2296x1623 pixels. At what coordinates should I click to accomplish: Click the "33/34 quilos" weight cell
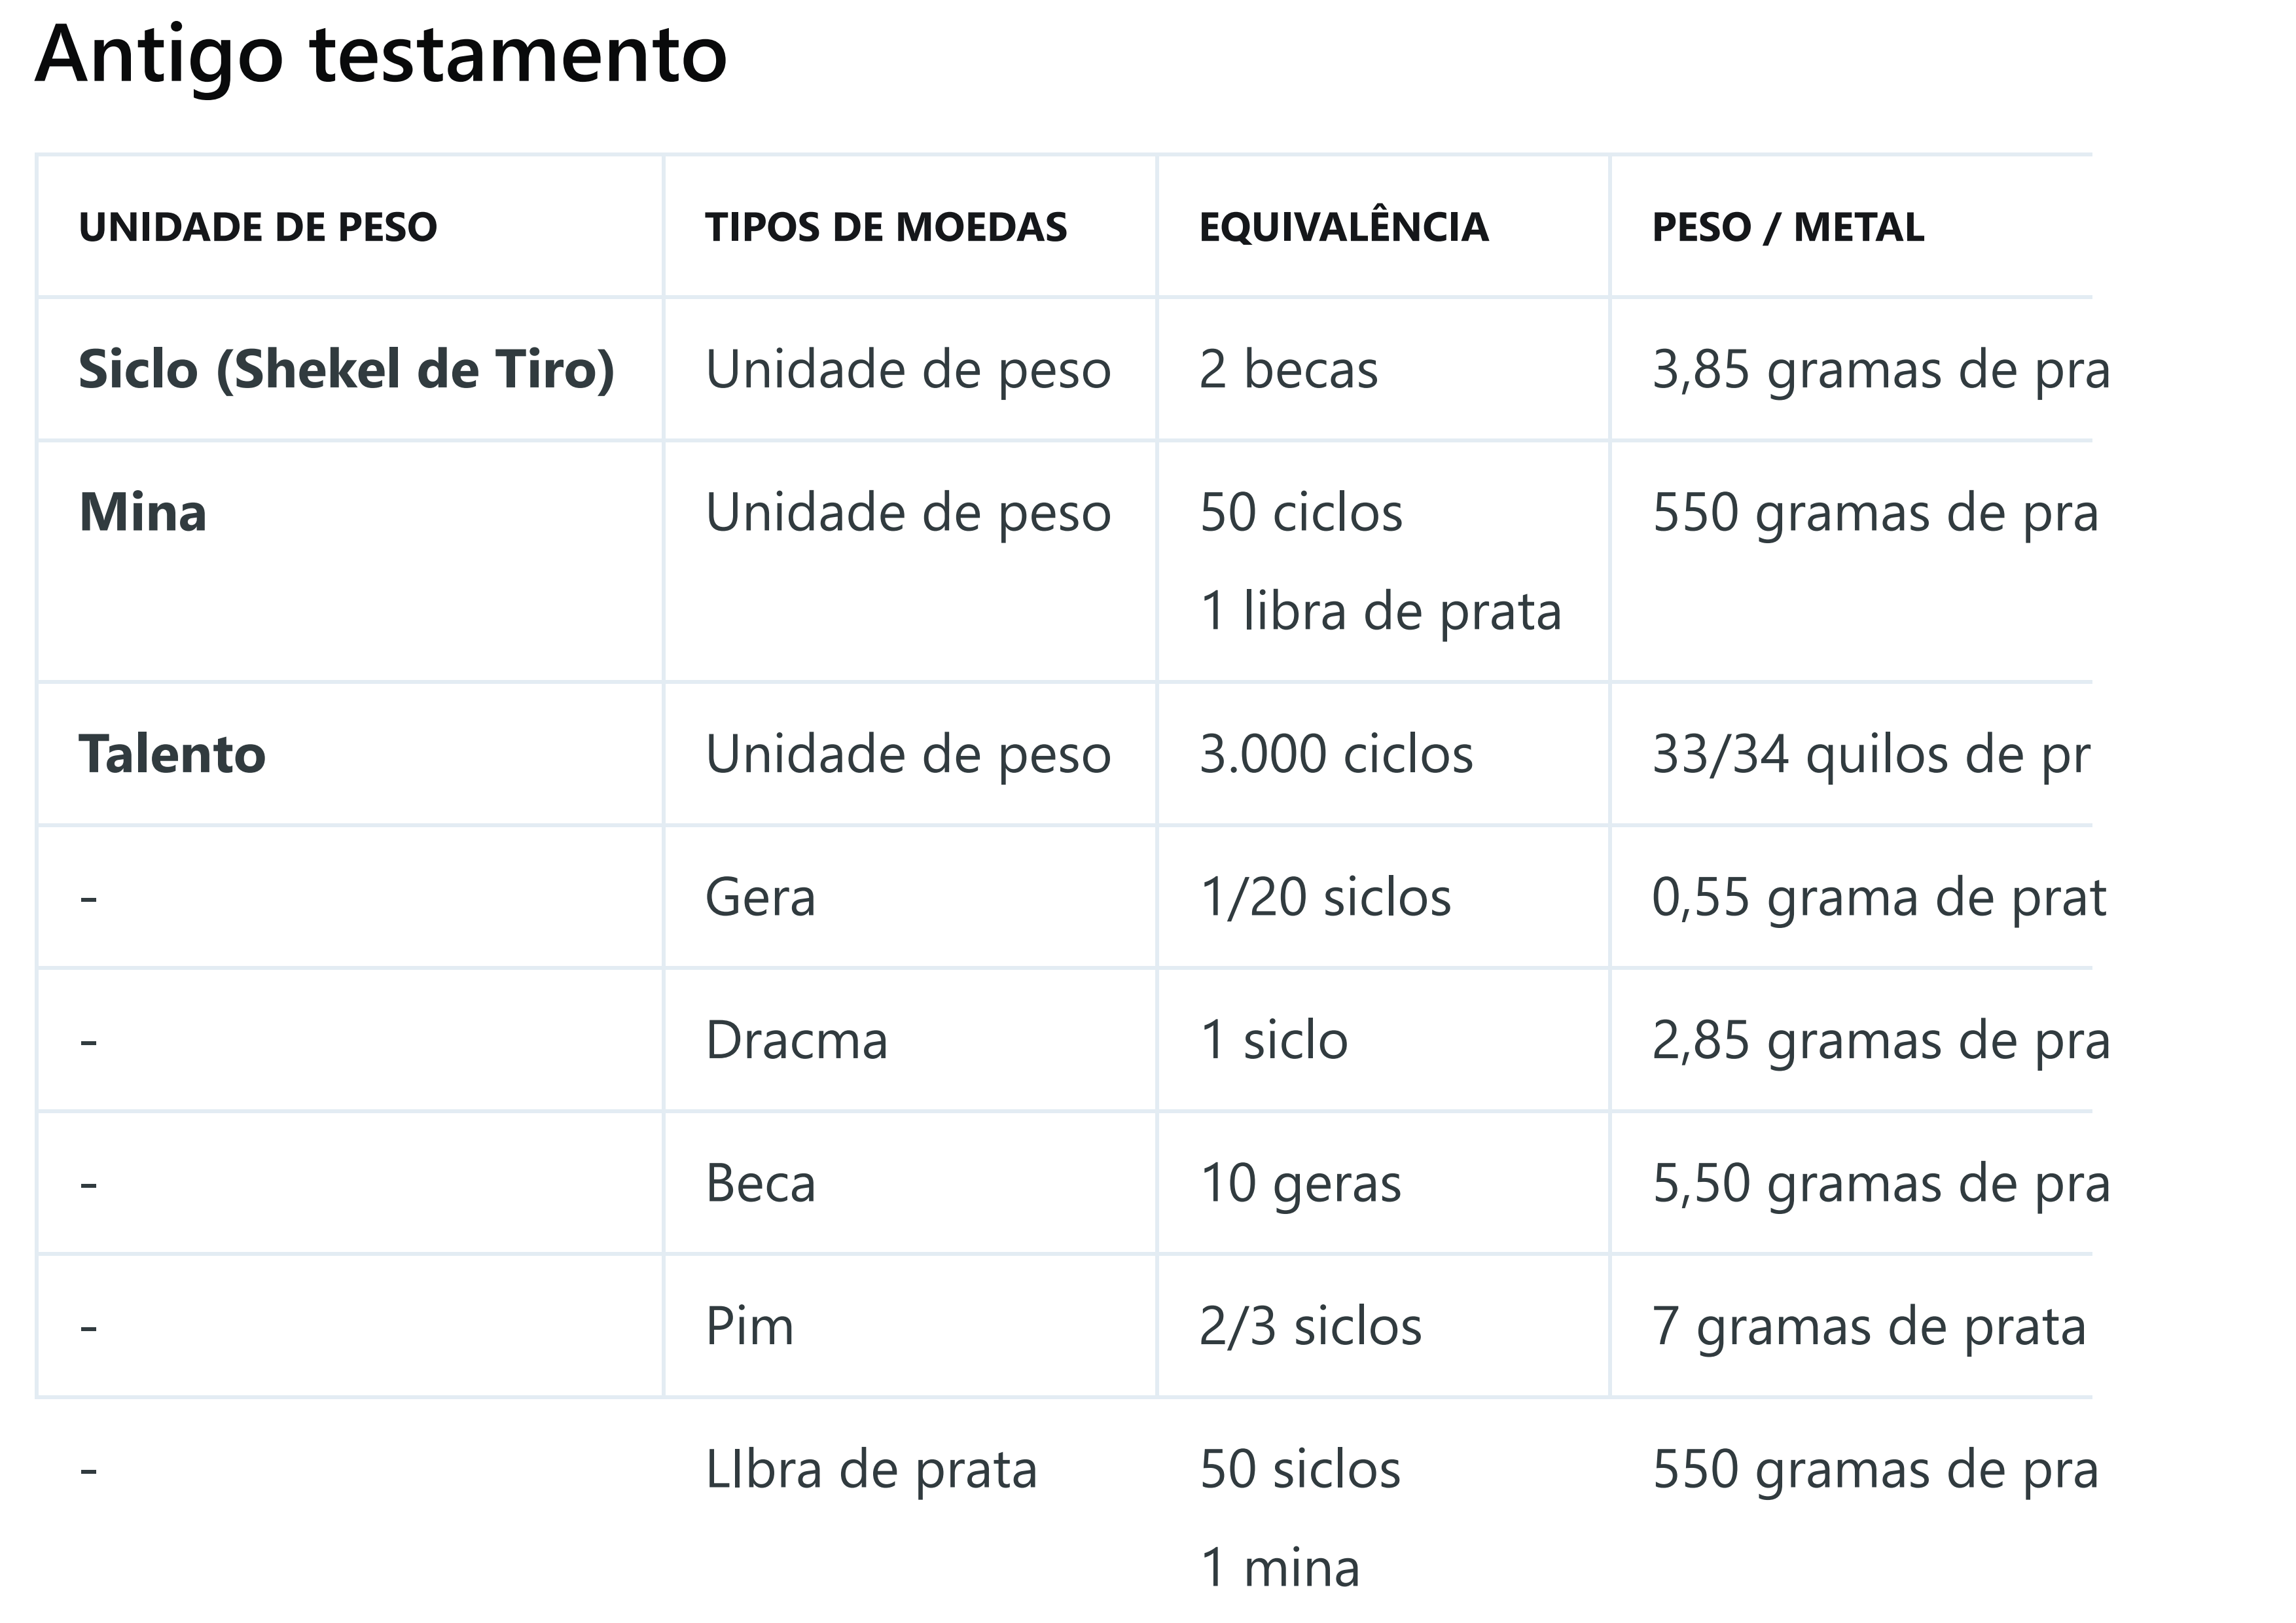1870,755
